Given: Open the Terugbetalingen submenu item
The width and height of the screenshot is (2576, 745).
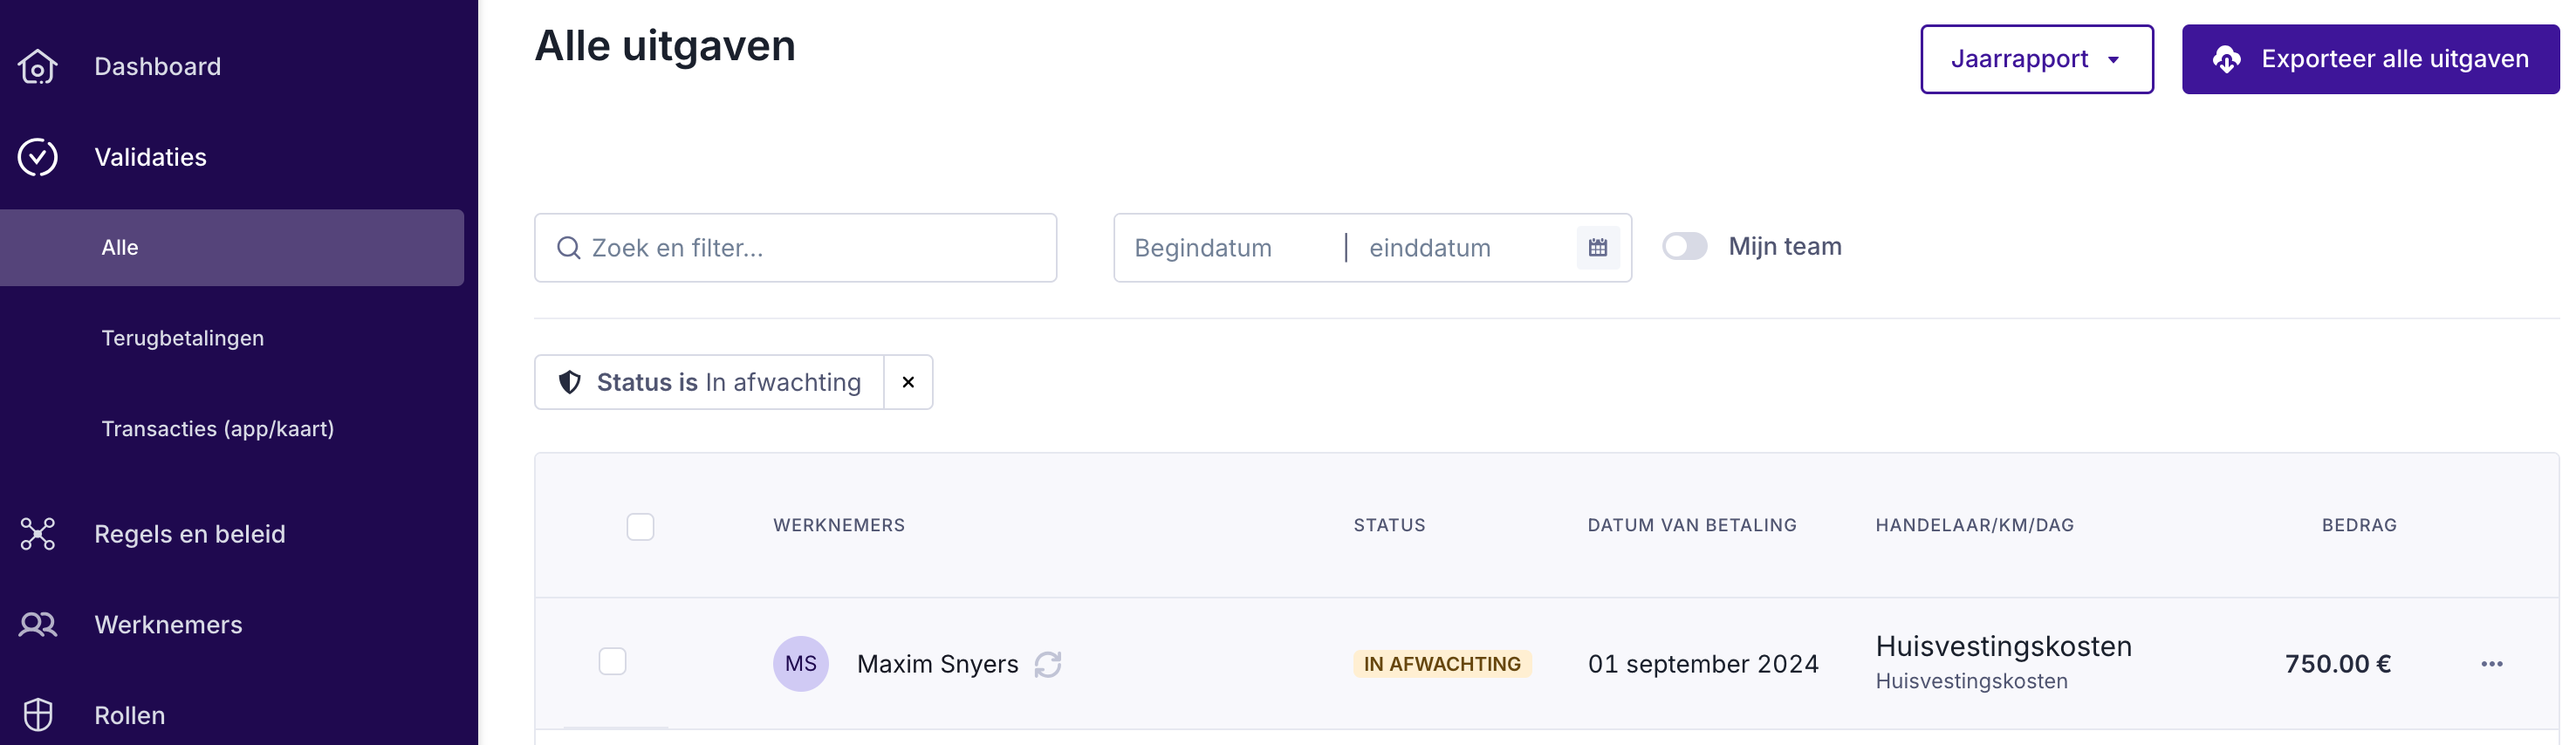Looking at the screenshot, I should [x=183, y=338].
